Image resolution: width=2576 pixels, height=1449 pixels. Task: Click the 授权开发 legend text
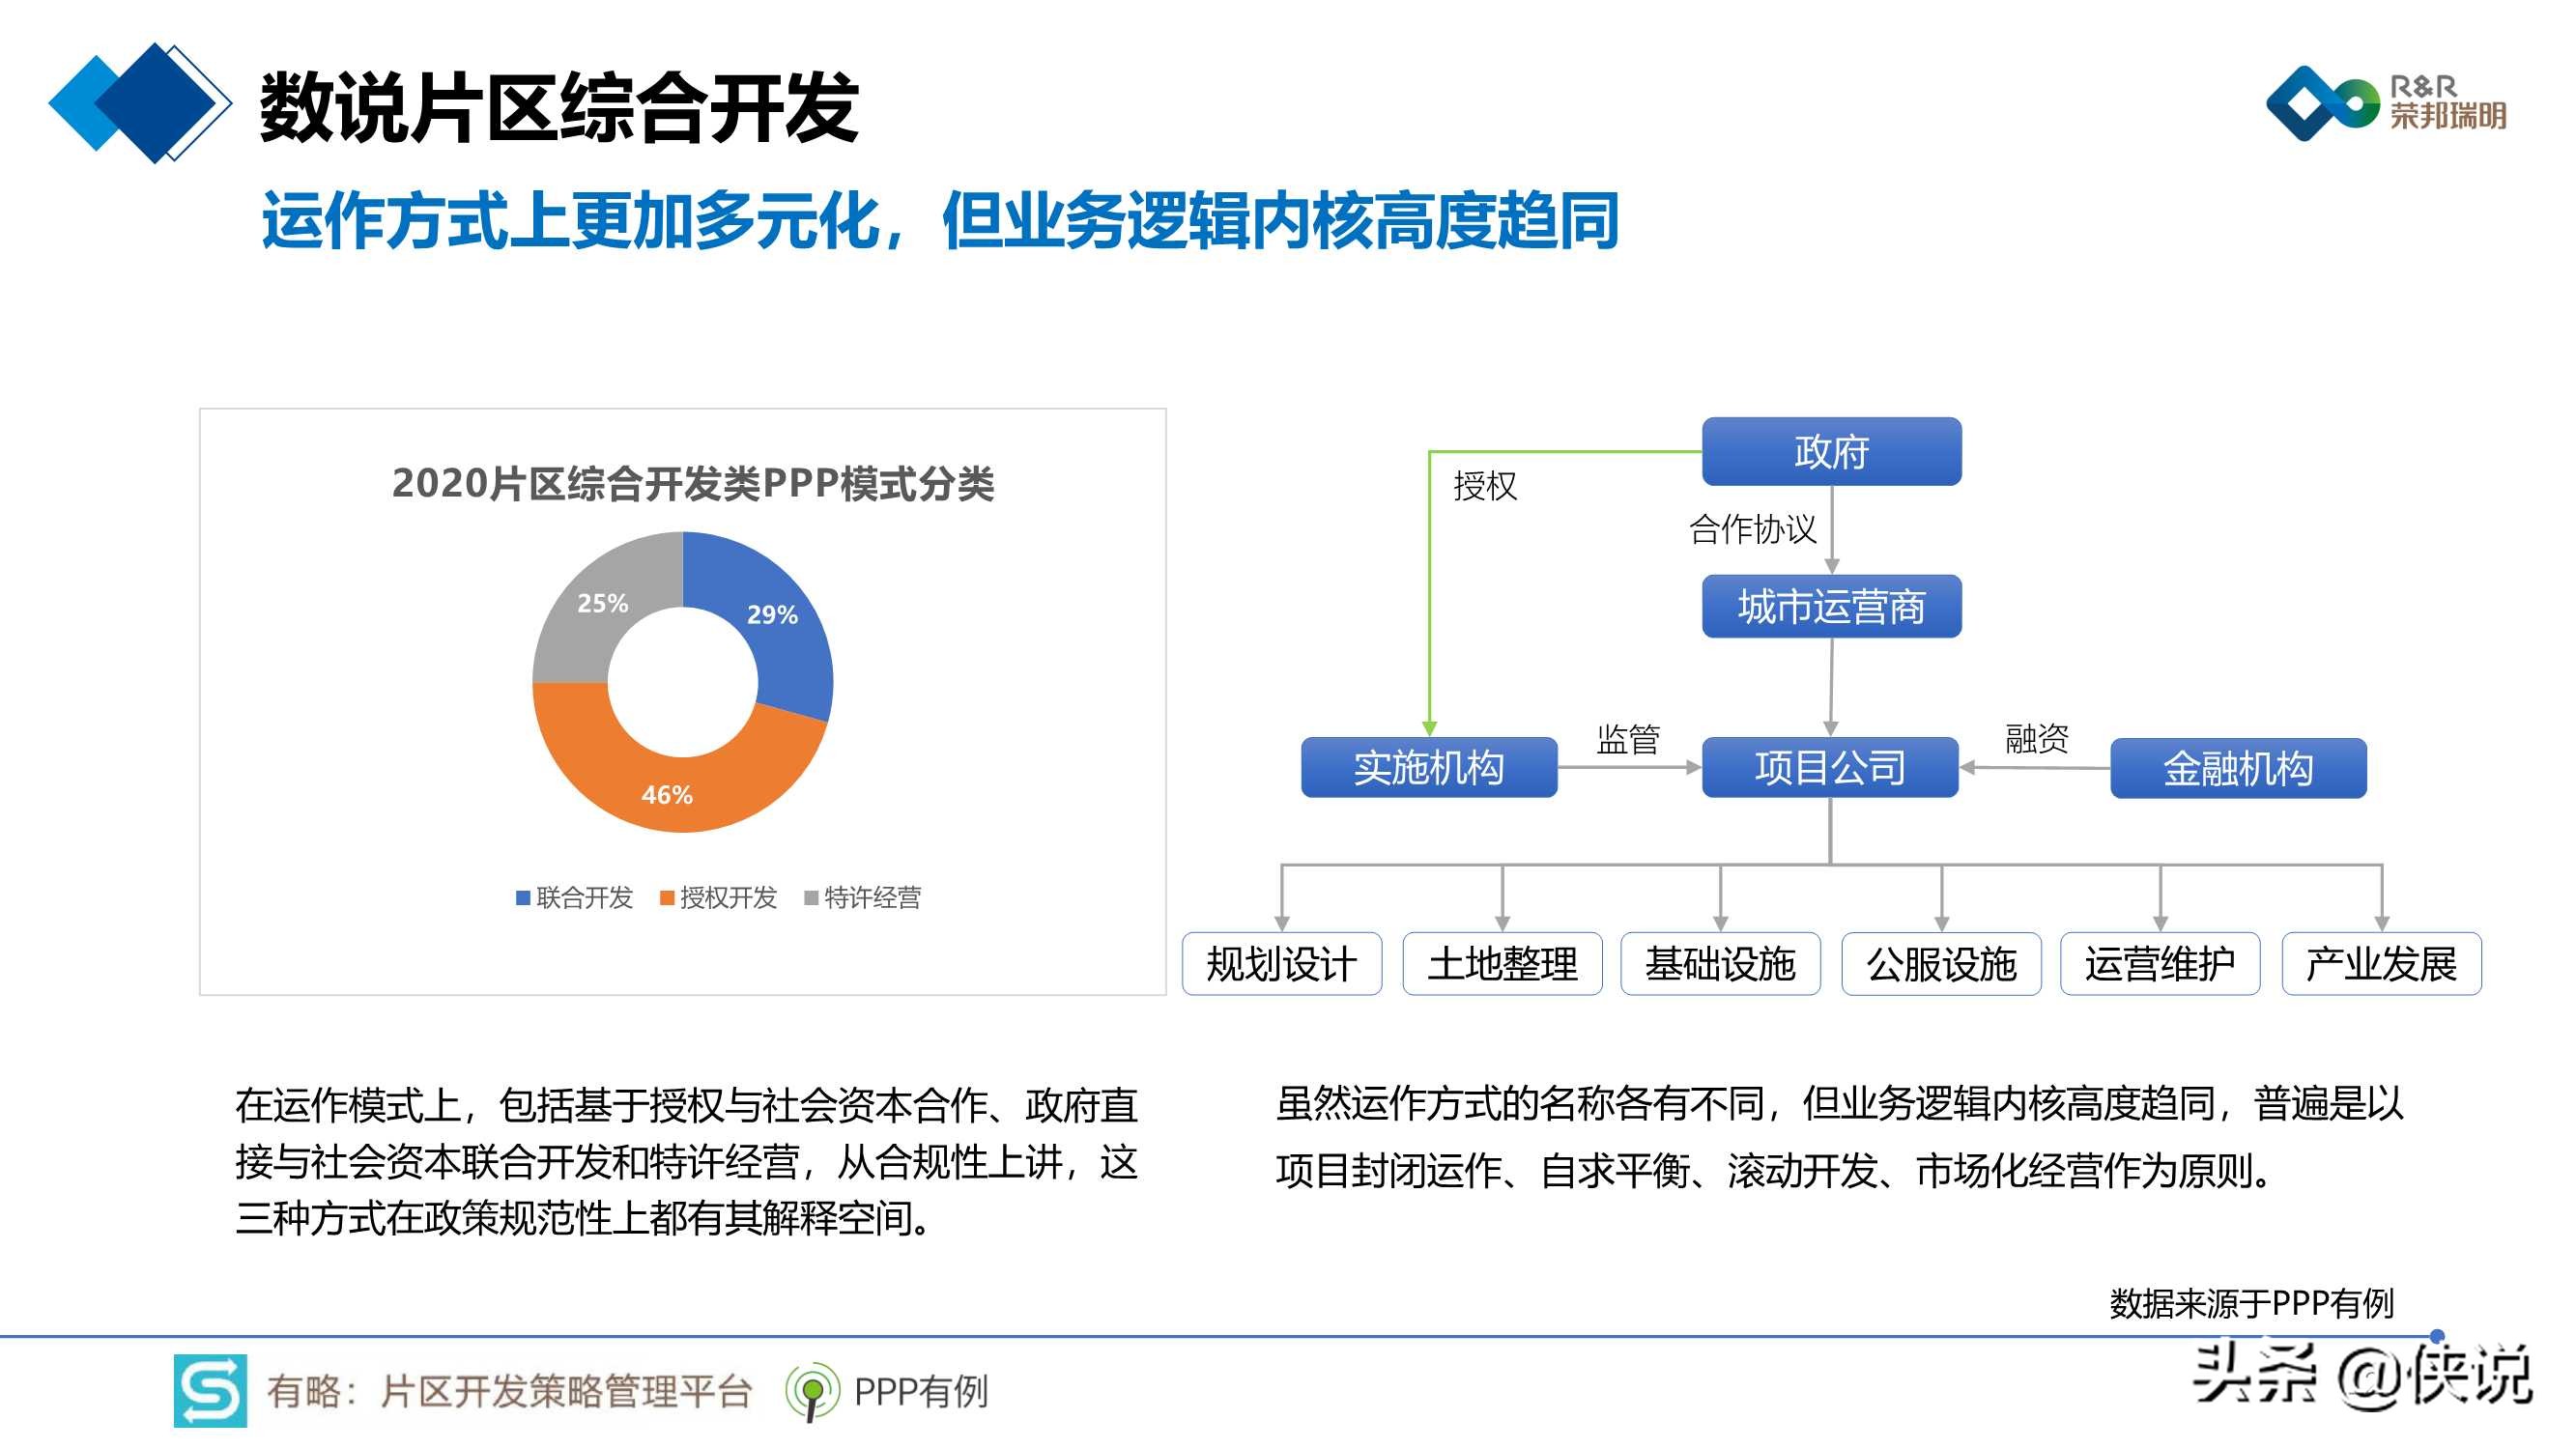[729, 898]
